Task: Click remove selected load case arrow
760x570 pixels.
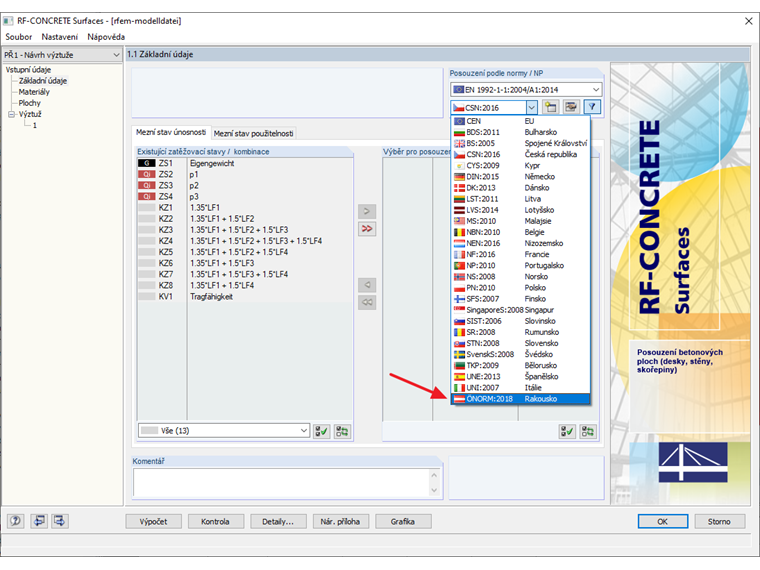Action: pyautogui.click(x=367, y=285)
